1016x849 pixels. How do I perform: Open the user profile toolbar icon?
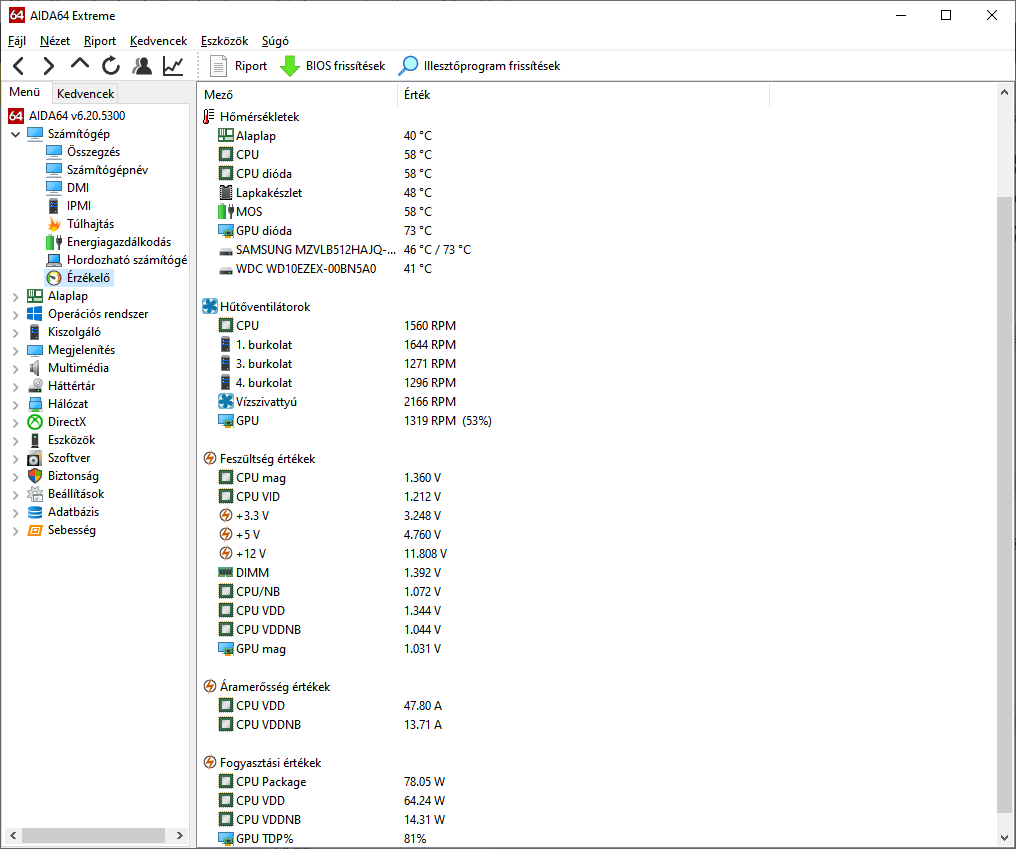pos(142,65)
